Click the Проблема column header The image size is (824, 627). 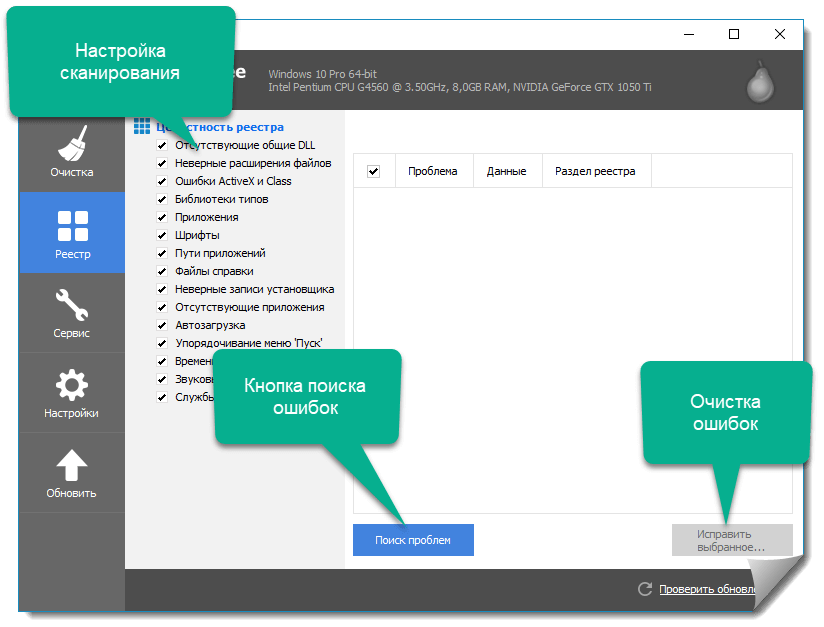pos(432,171)
